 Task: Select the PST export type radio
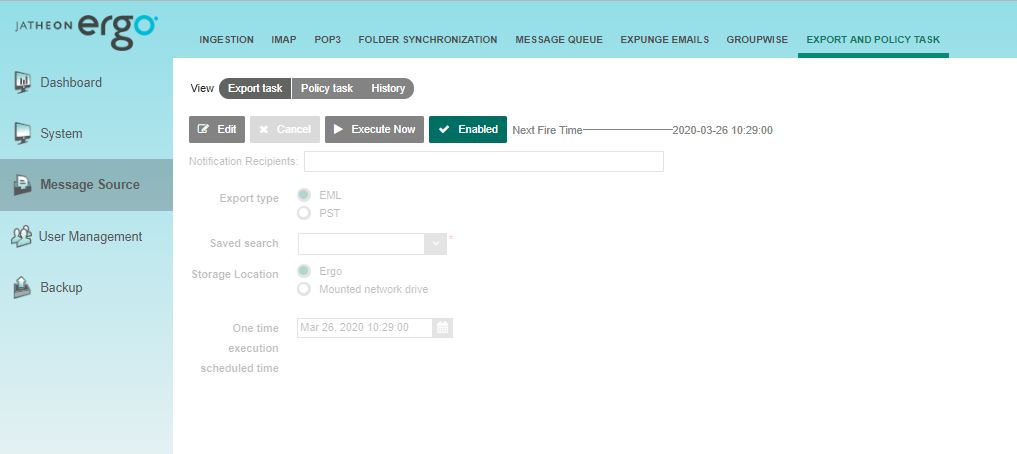click(x=304, y=213)
